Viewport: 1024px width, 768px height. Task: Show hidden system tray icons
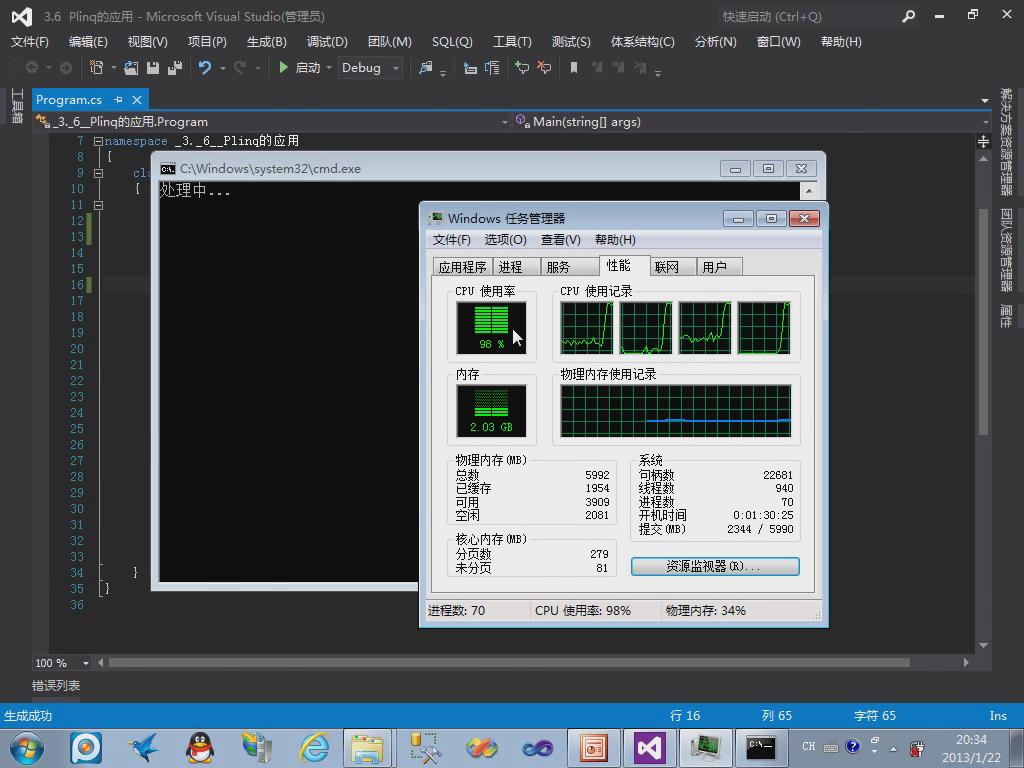[x=893, y=749]
